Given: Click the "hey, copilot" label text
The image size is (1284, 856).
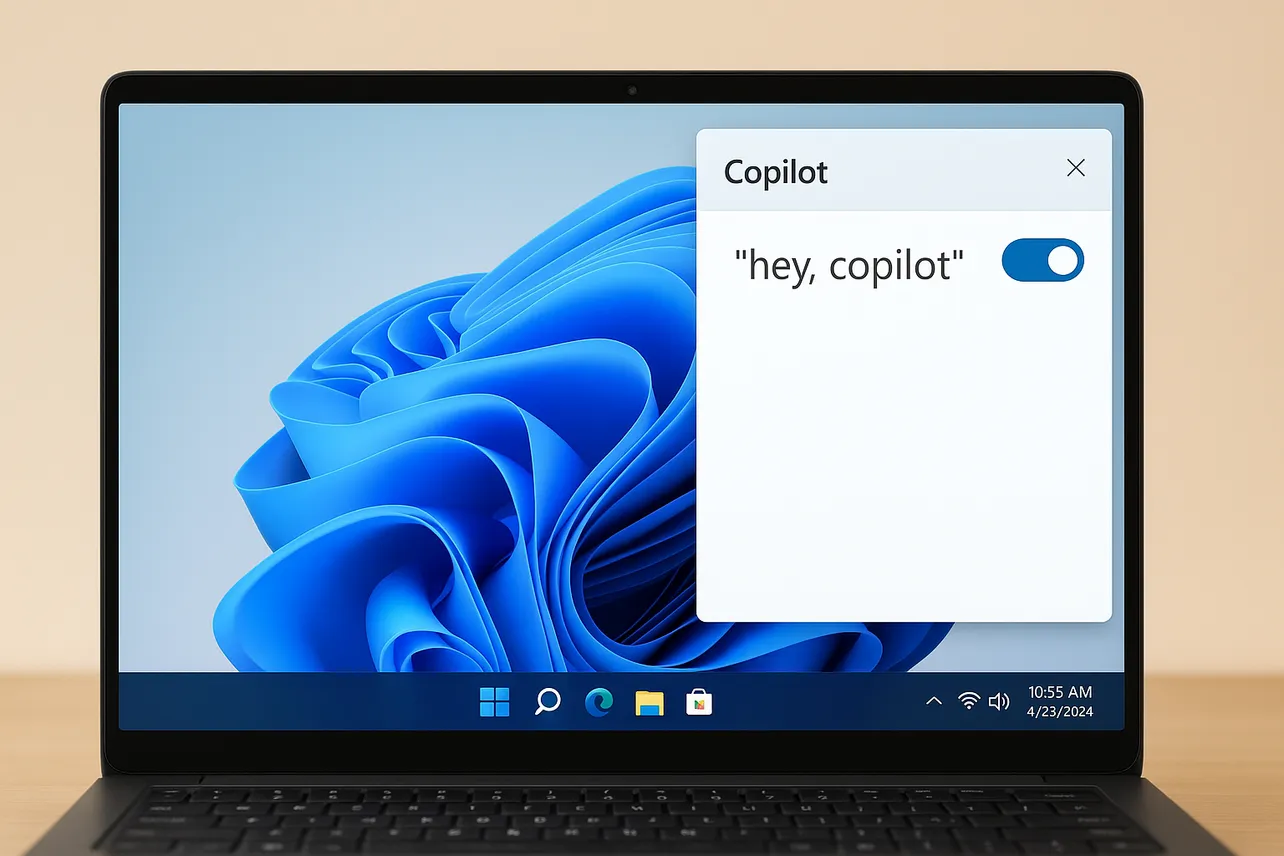Looking at the screenshot, I should tap(849, 264).
